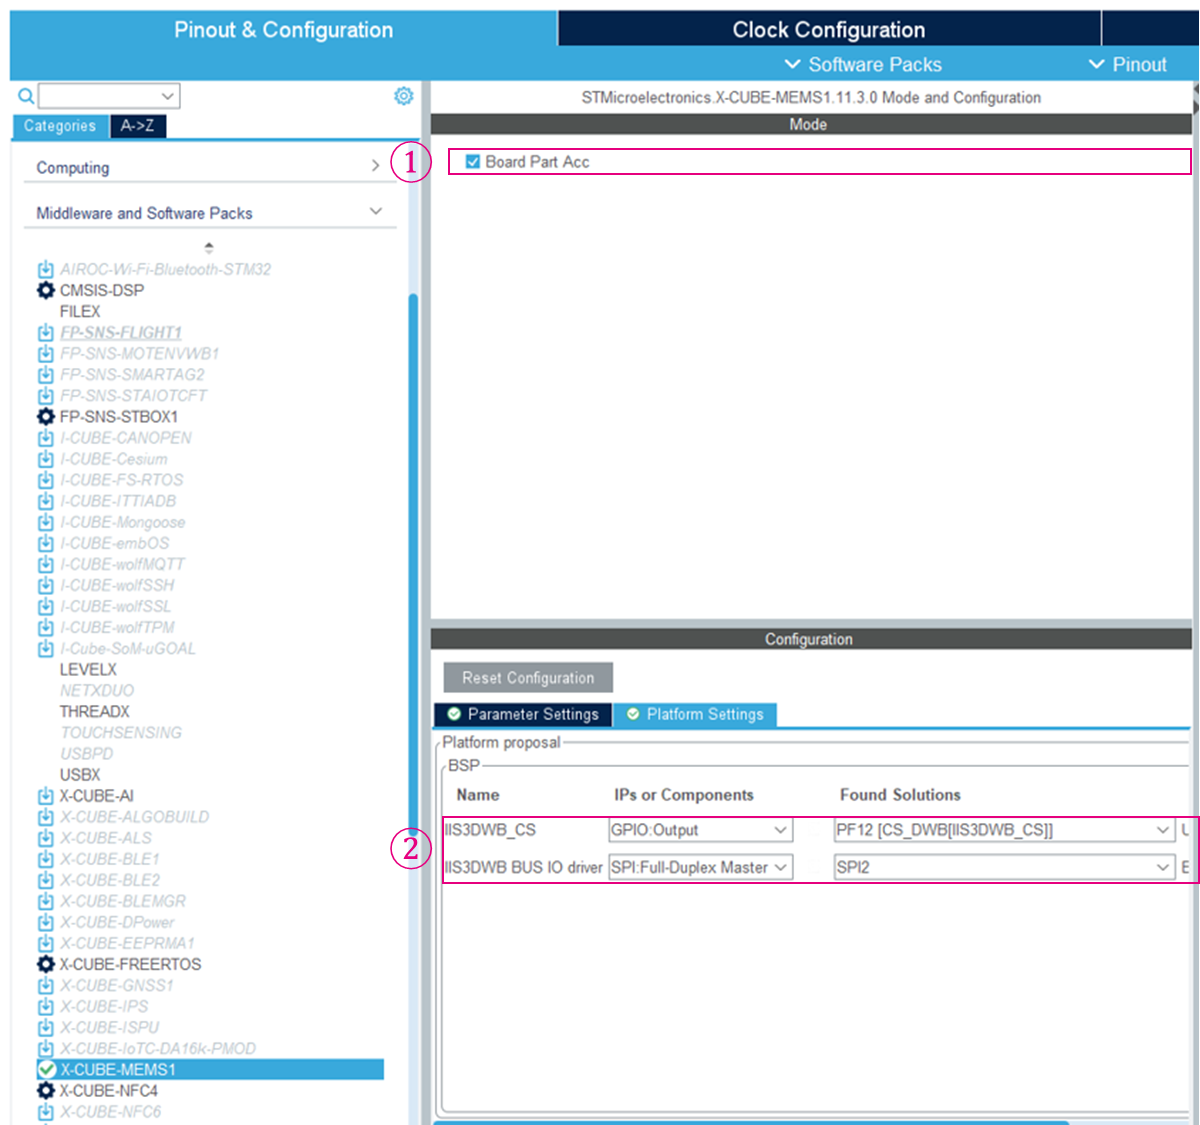Viewport: 1200px width, 1125px height.
Task: Toggle the Board Part Acc checkbox
Action: pyautogui.click(x=473, y=161)
